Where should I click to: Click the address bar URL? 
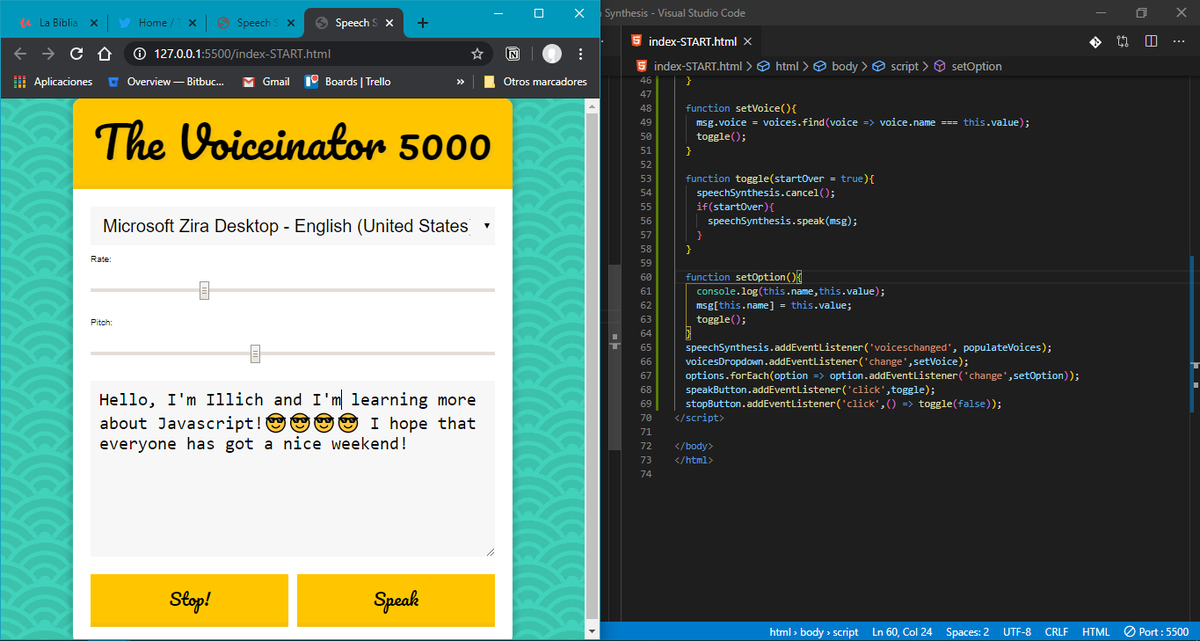coord(243,54)
